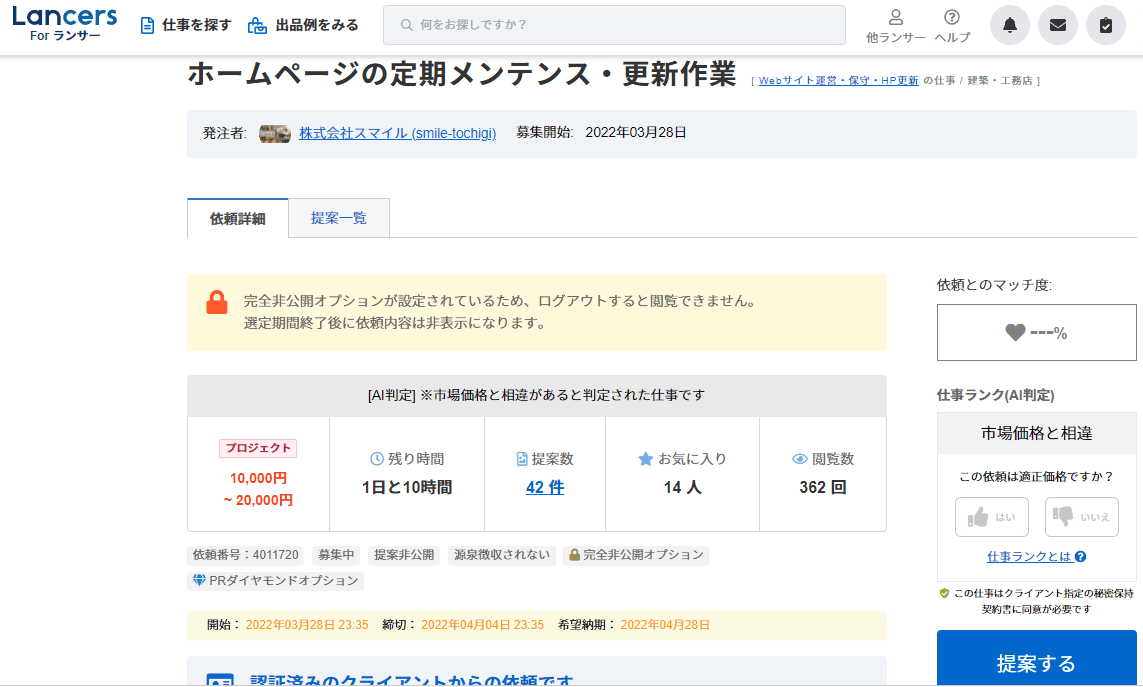Click the document icon beside 提案数

[522, 459]
